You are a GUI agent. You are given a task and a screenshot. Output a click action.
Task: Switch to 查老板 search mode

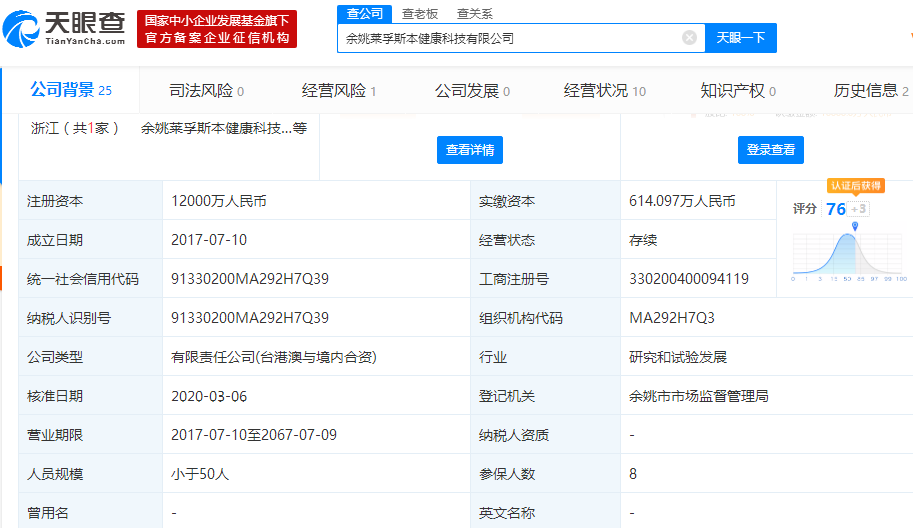point(420,14)
